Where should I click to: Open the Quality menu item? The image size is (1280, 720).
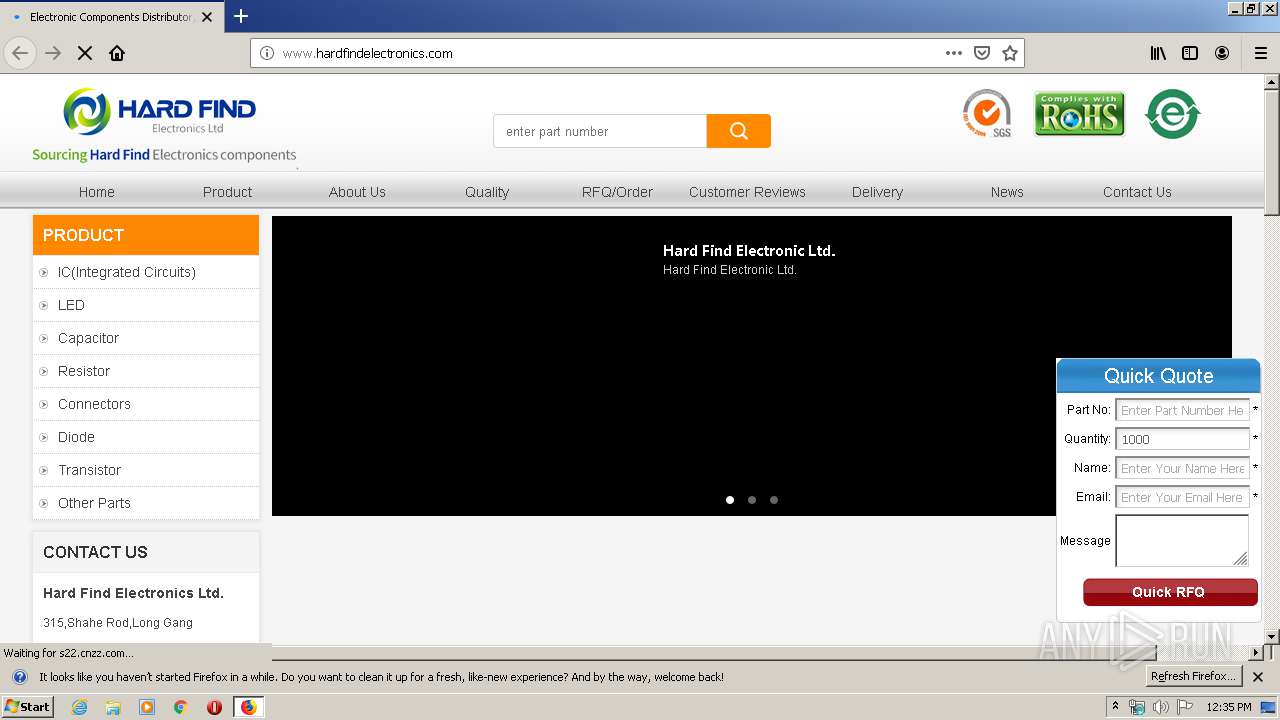click(x=487, y=192)
